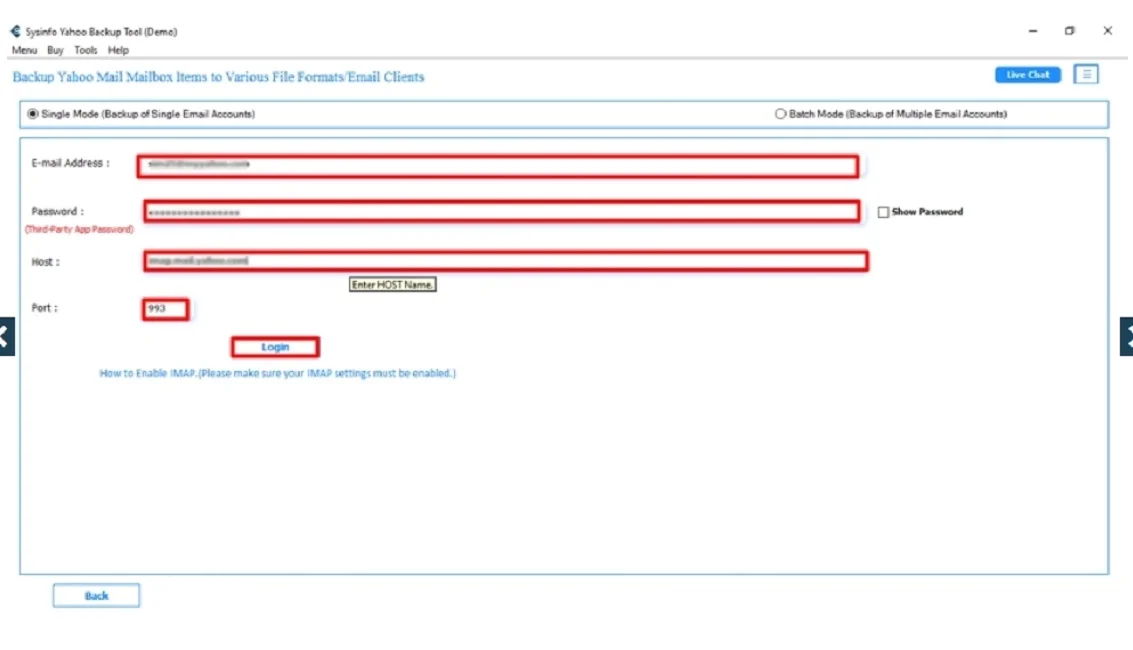Select Batch Mode backup option
Screen dimensions: 1133x650
780,114
